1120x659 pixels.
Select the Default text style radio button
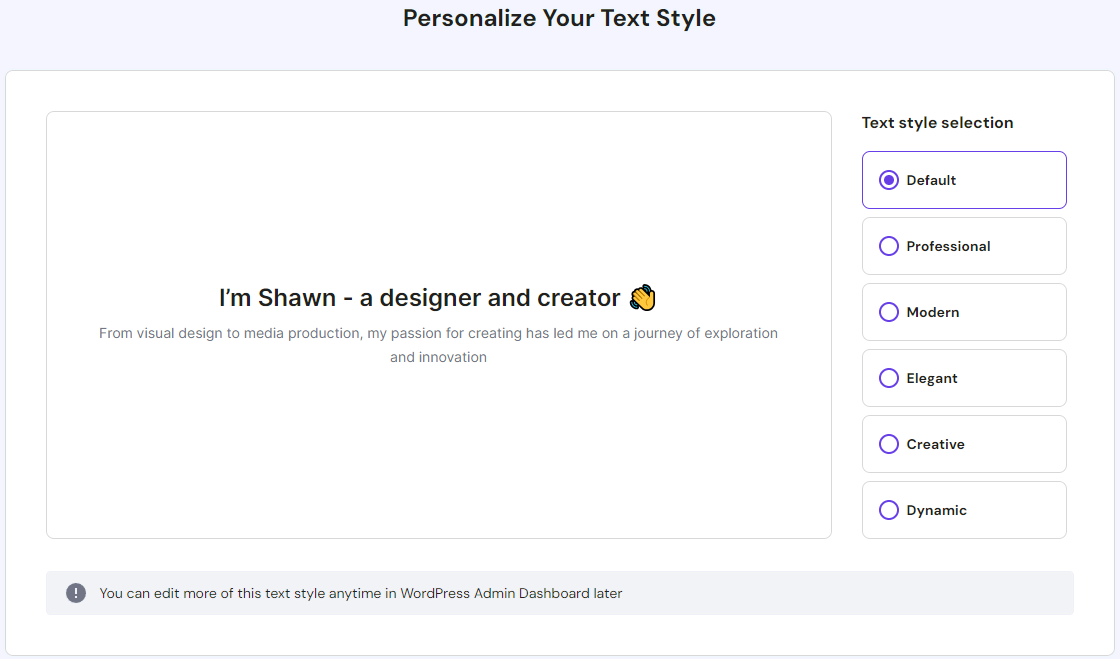point(889,180)
